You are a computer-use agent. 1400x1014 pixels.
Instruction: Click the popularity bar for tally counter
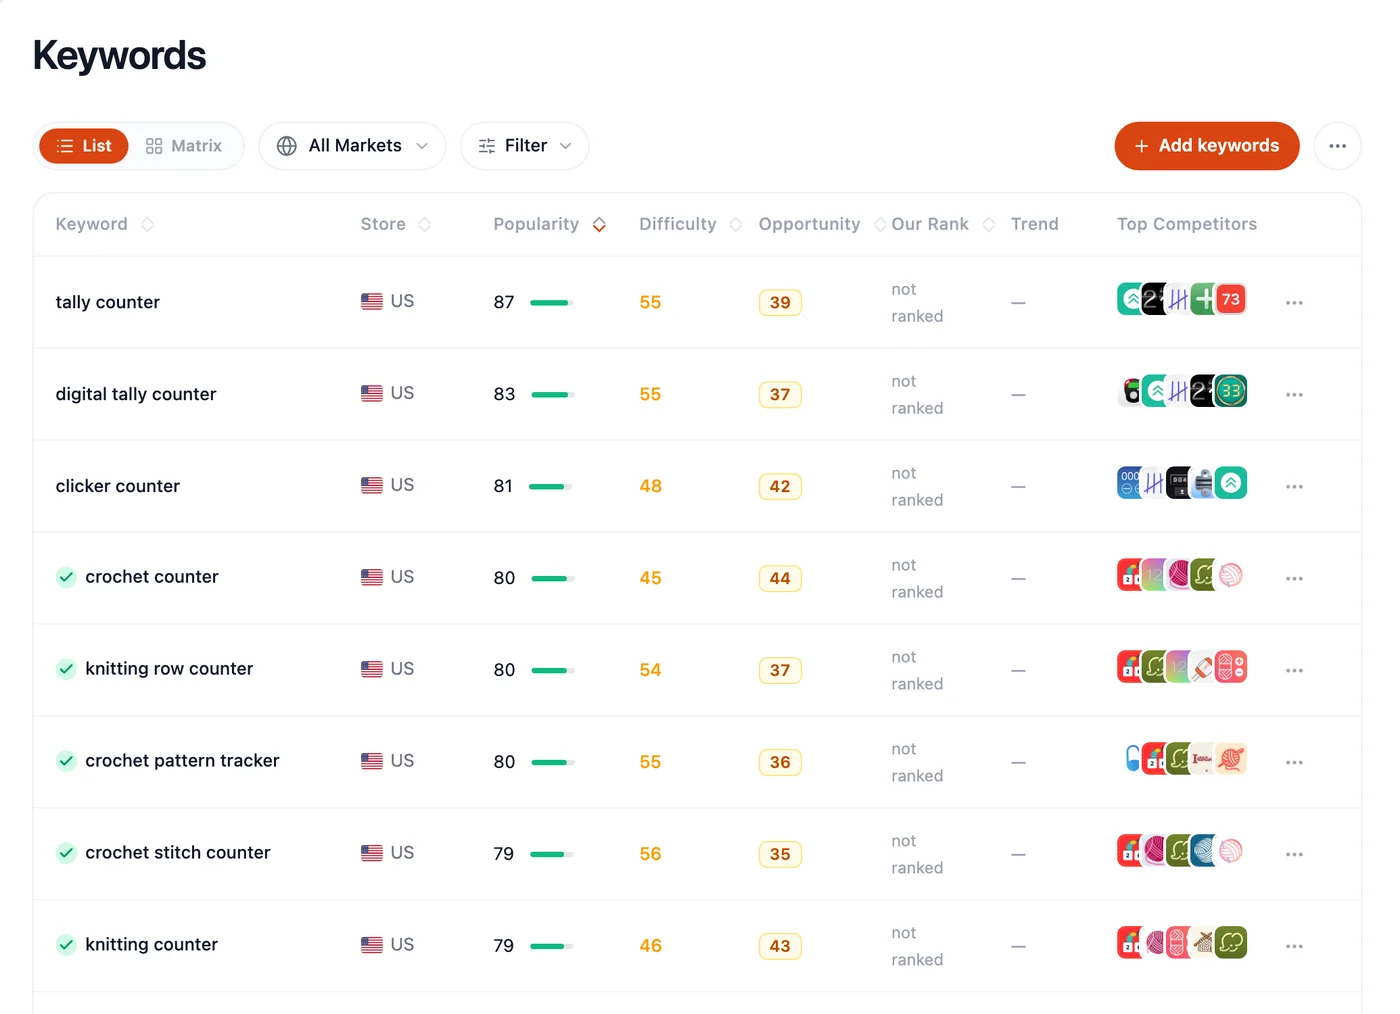[x=551, y=303]
